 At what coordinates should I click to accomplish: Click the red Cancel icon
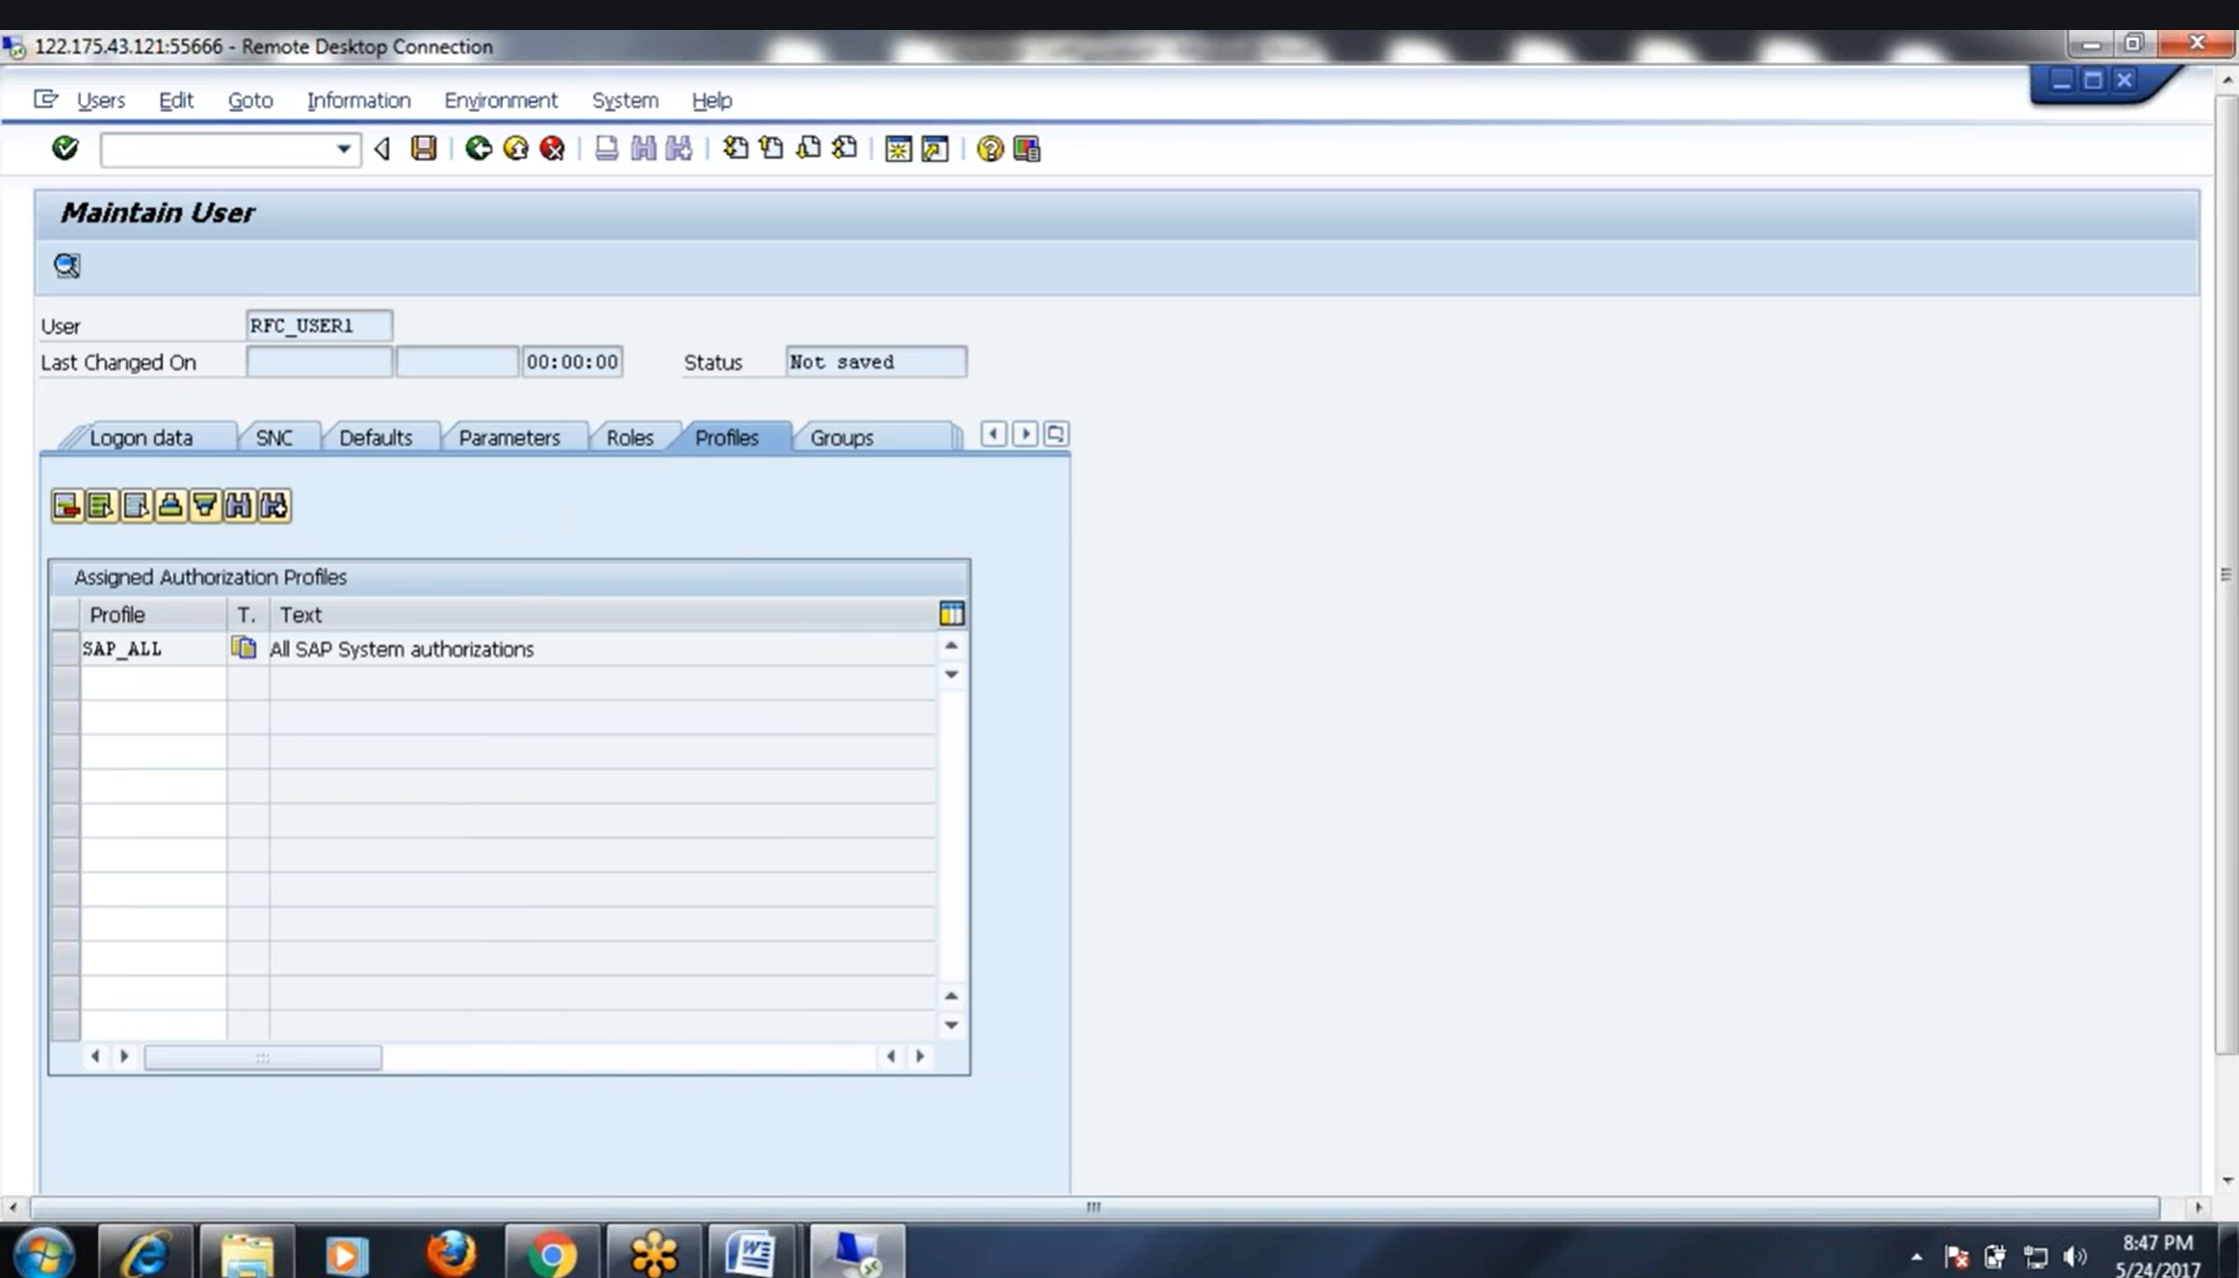pos(552,148)
